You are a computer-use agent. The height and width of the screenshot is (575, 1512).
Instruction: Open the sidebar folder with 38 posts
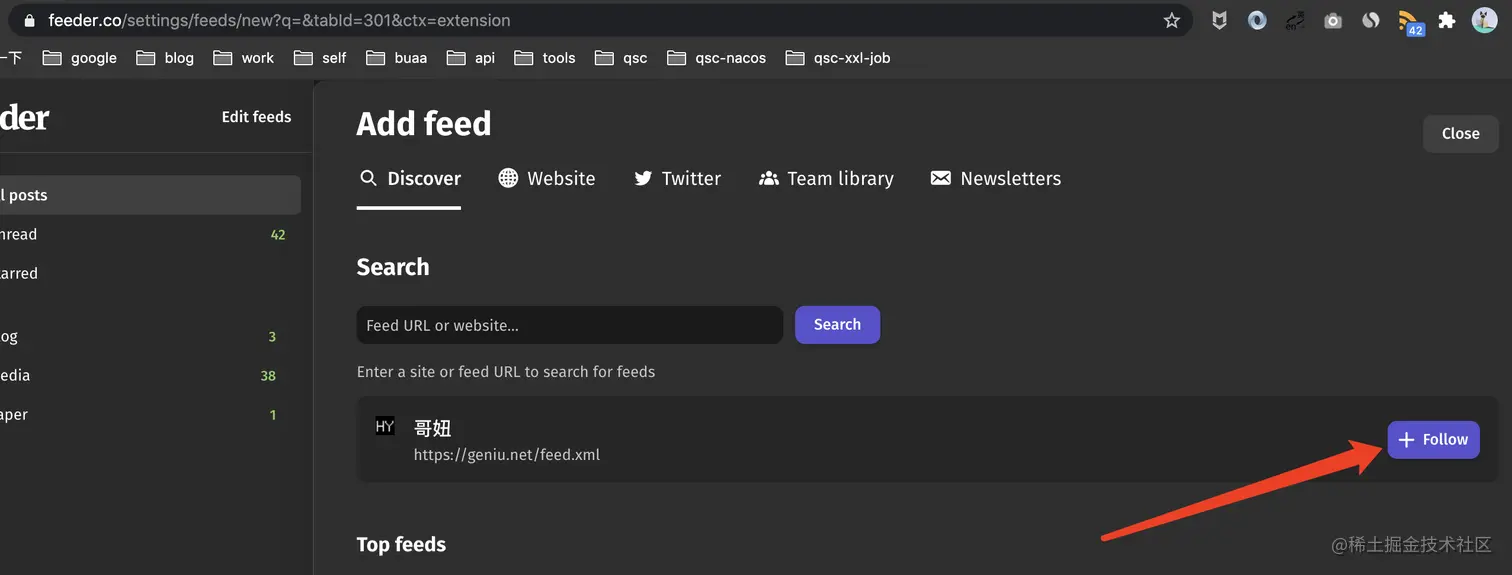click(x=148, y=376)
